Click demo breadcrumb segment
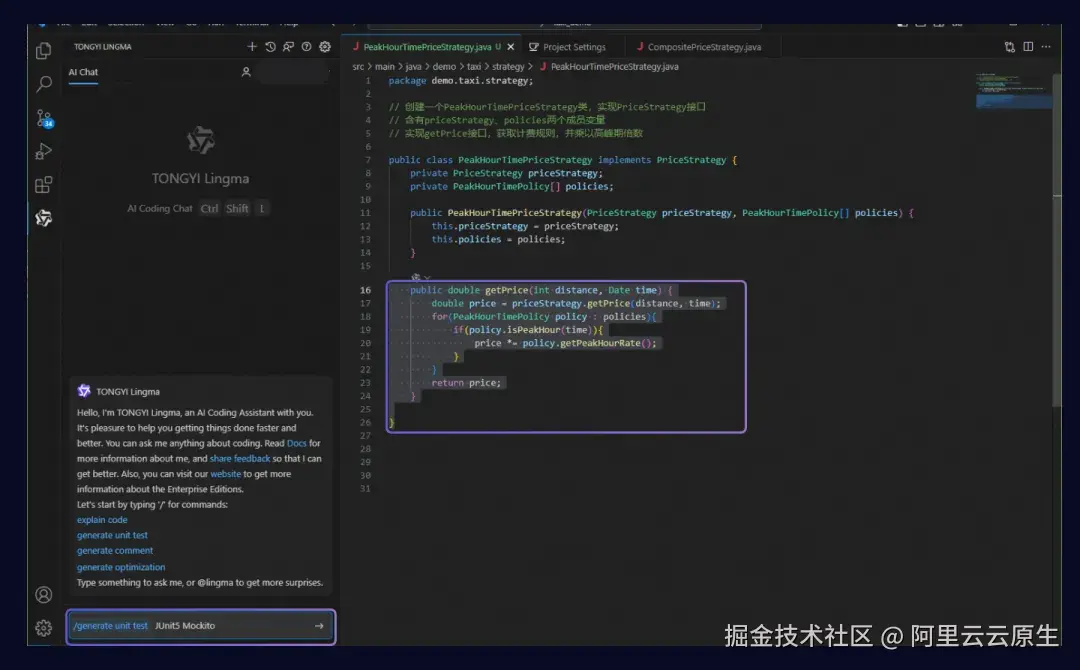Image resolution: width=1080 pixels, height=670 pixels. tap(444, 67)
